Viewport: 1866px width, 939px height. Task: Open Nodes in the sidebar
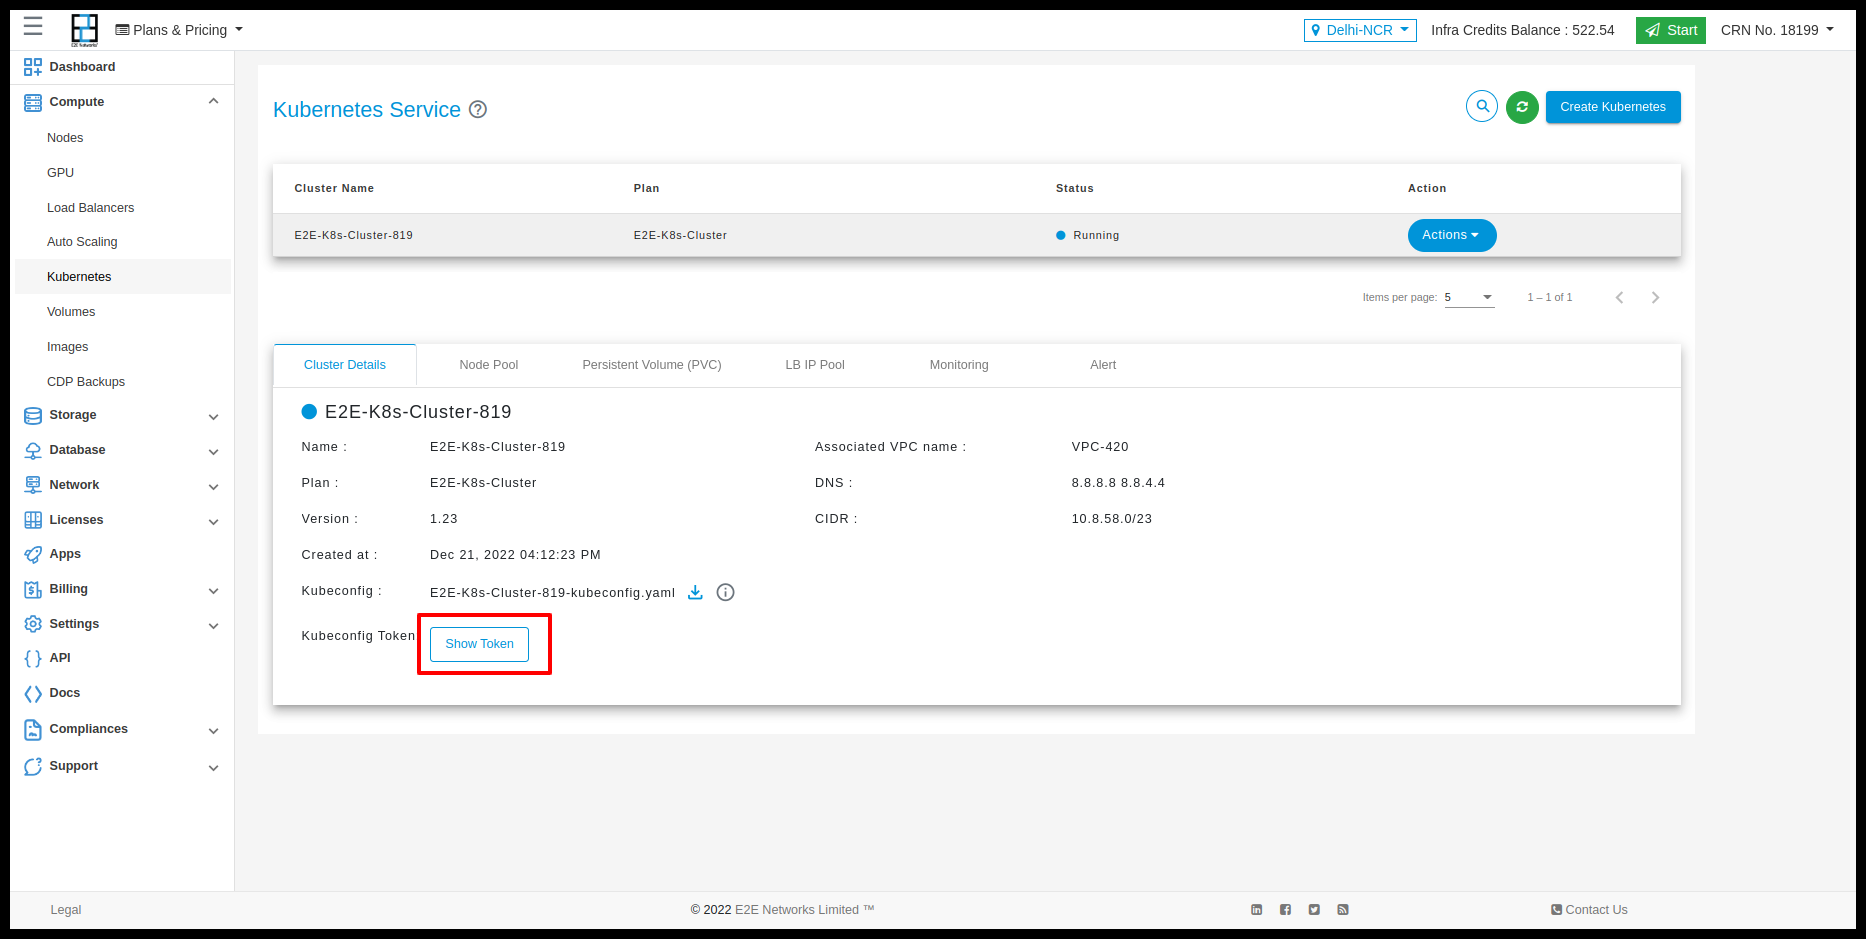[x=65, y=138]
